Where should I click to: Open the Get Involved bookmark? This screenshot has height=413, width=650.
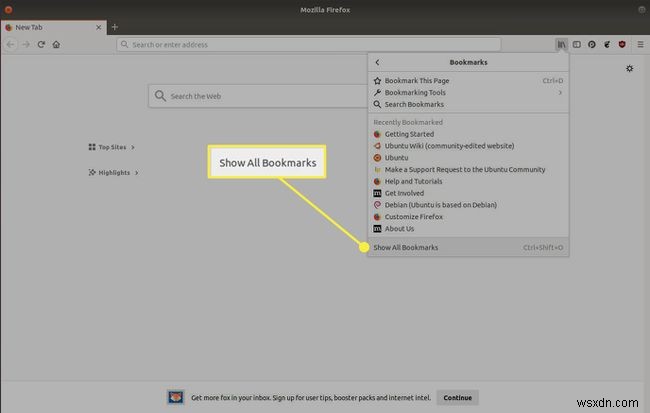[468, 193]
